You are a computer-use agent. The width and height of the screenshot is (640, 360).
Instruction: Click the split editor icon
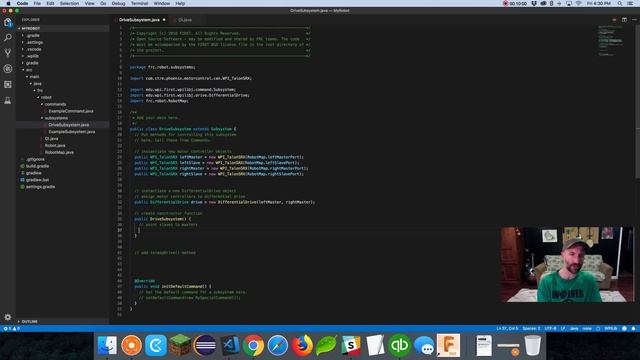pos(624,20)
